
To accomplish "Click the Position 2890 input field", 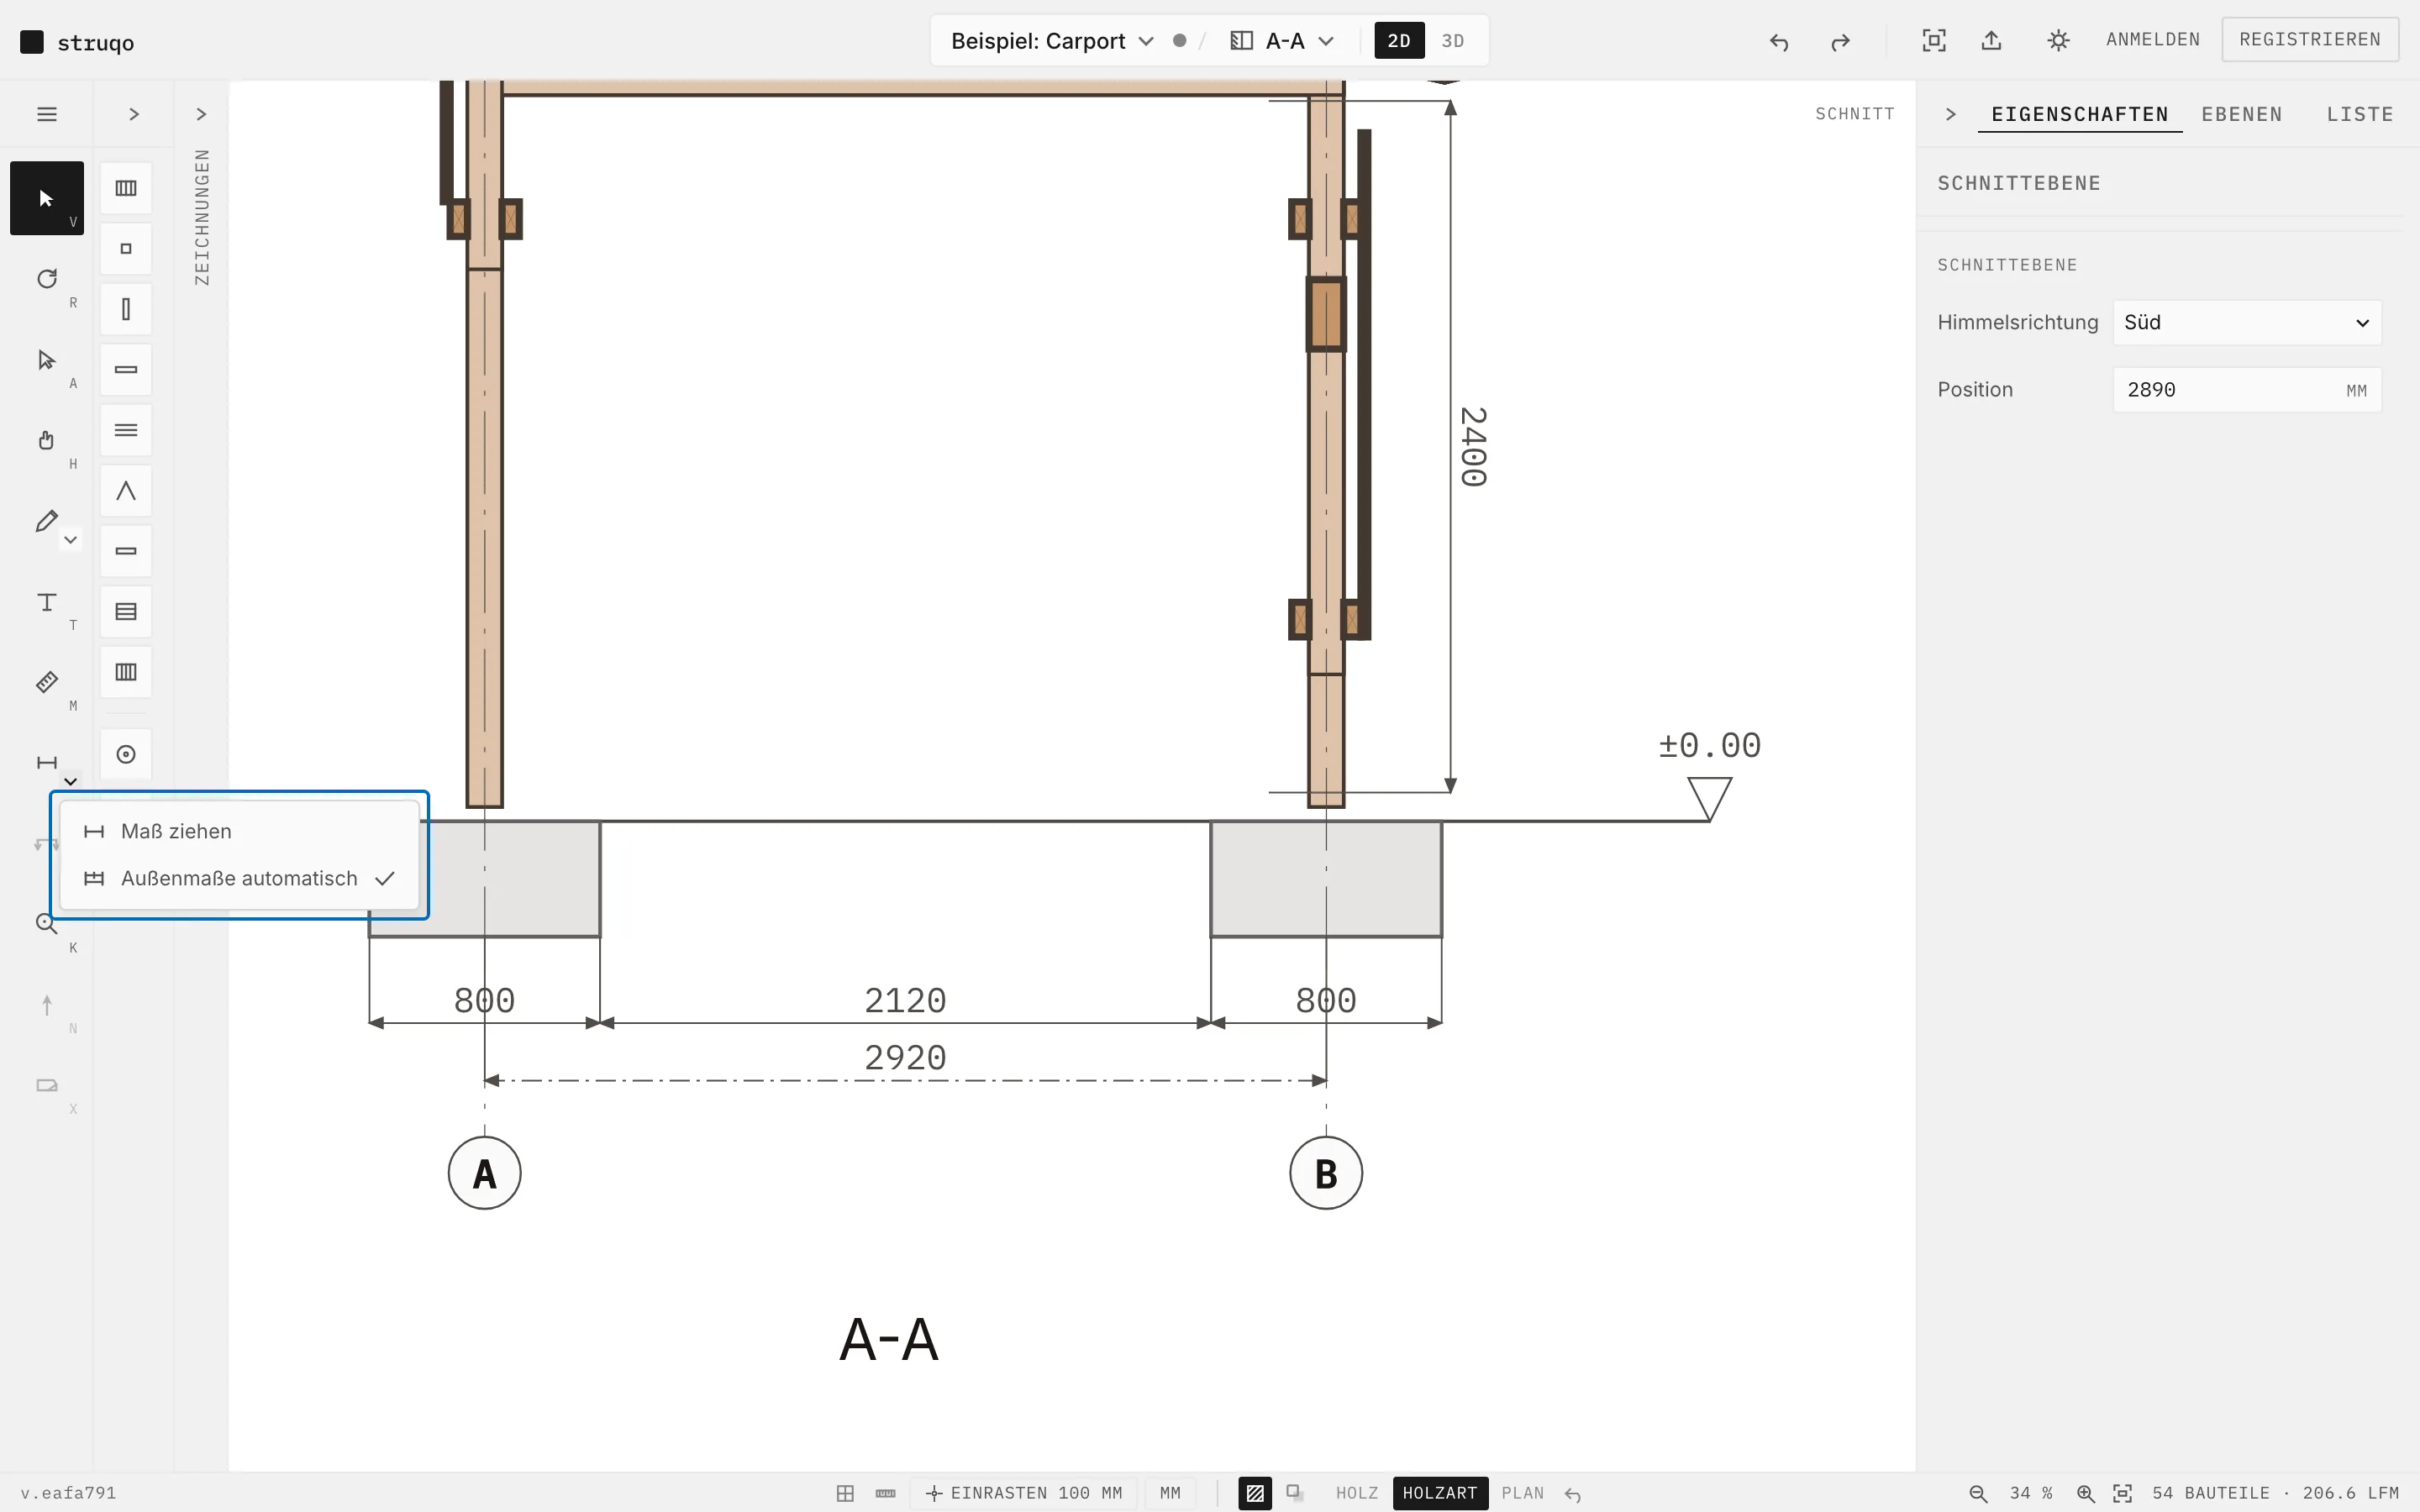I will point(2247,390).
